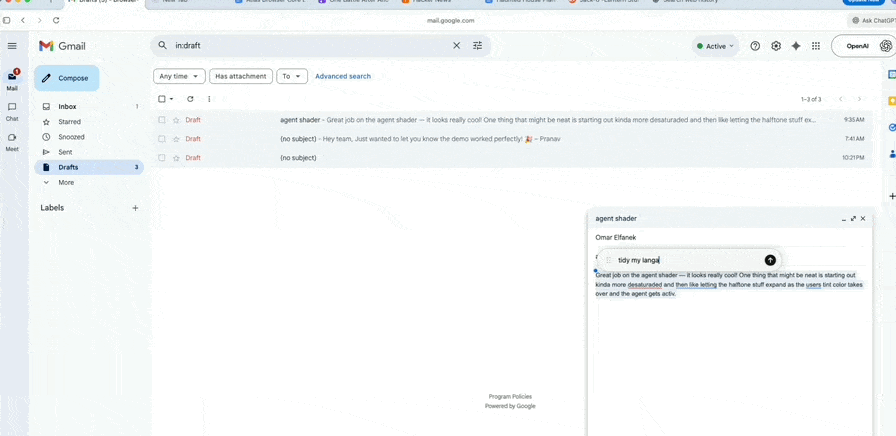Click the search magnifier icon
The height and width of the screenshot is (436, 896).
163,46
